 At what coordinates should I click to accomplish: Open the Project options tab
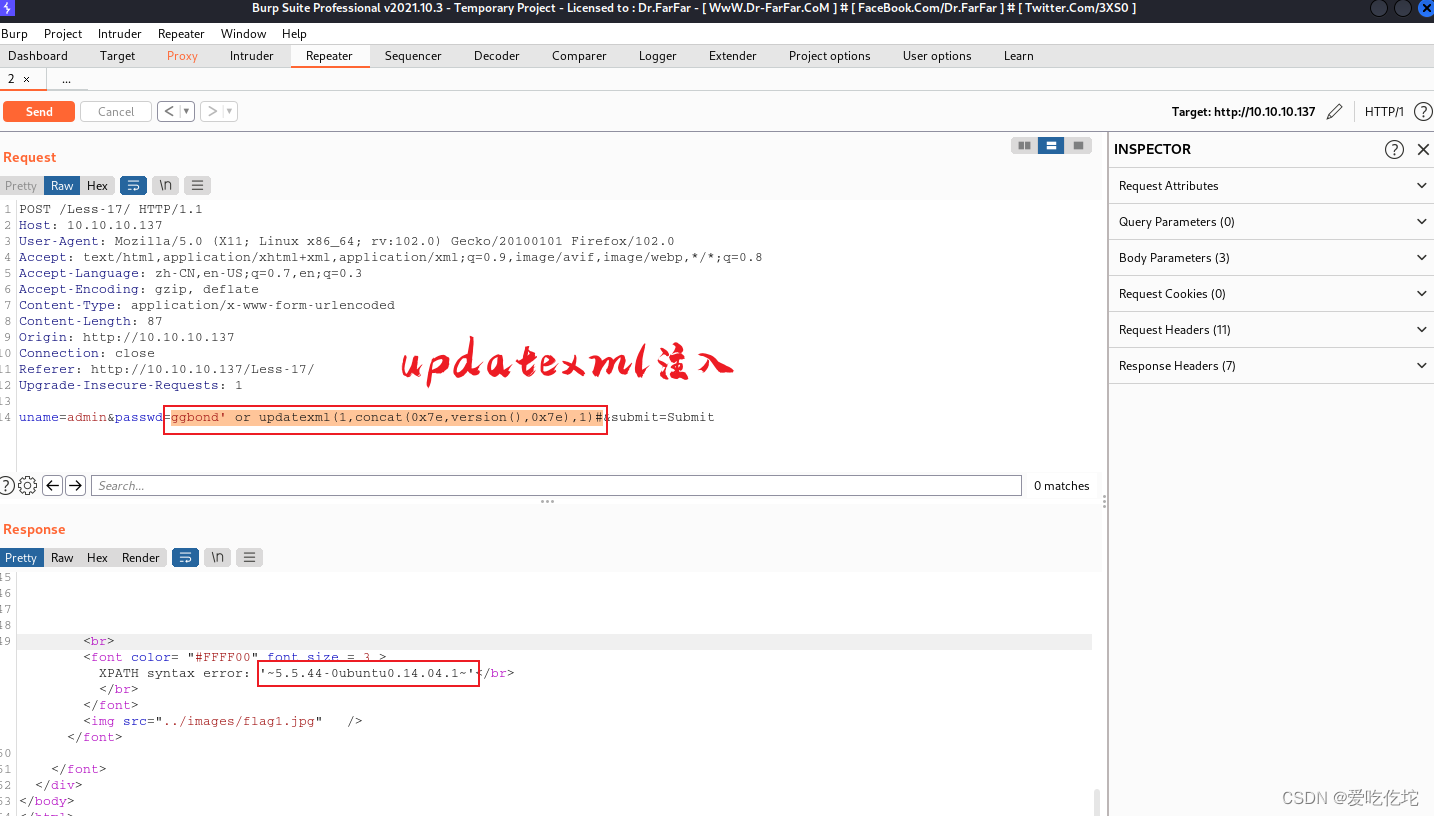pos(829,56)
